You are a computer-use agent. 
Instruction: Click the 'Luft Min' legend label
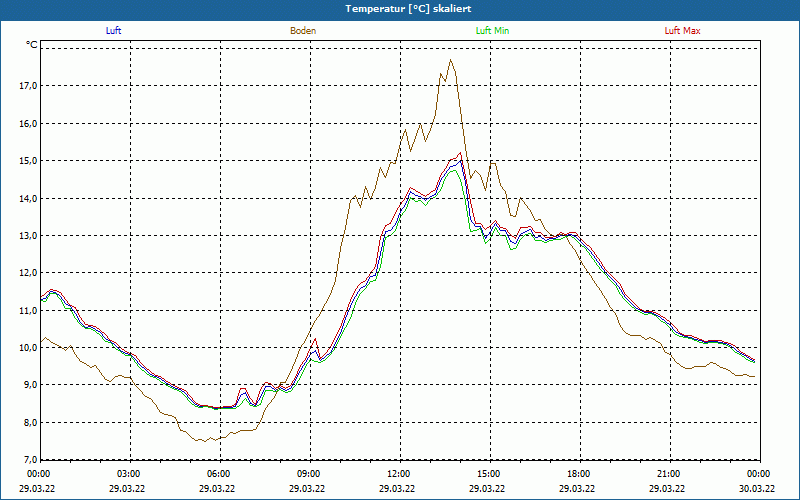(x=492, y=31)
